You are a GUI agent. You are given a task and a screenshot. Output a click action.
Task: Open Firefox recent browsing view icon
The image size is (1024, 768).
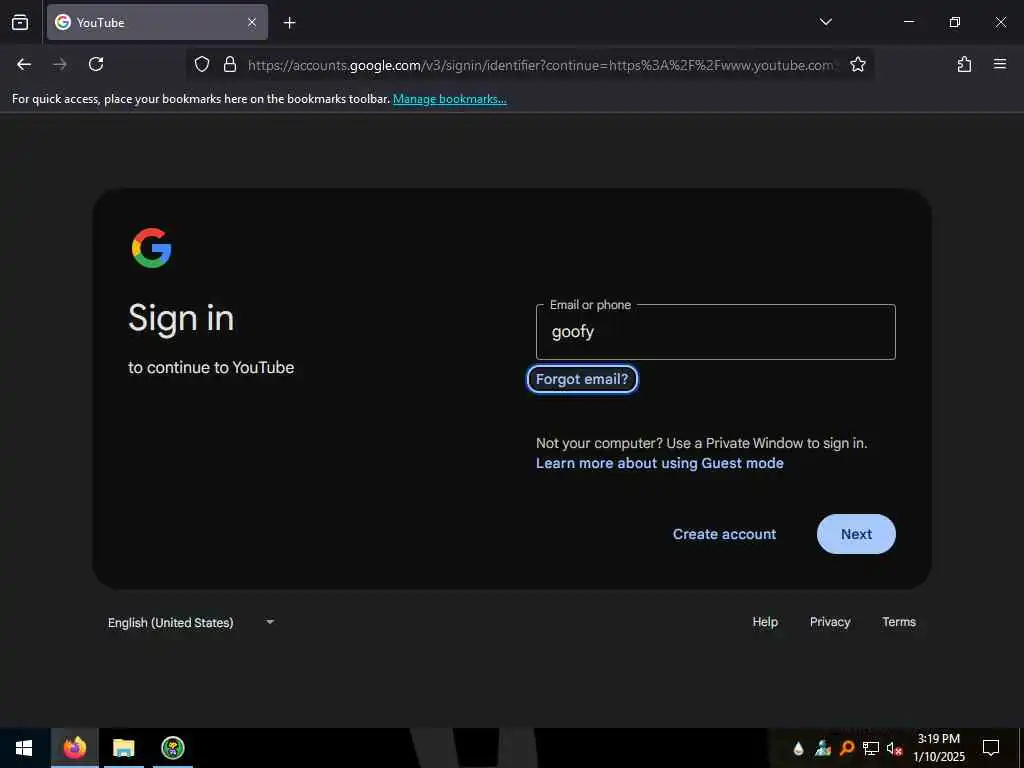(20, 22)
